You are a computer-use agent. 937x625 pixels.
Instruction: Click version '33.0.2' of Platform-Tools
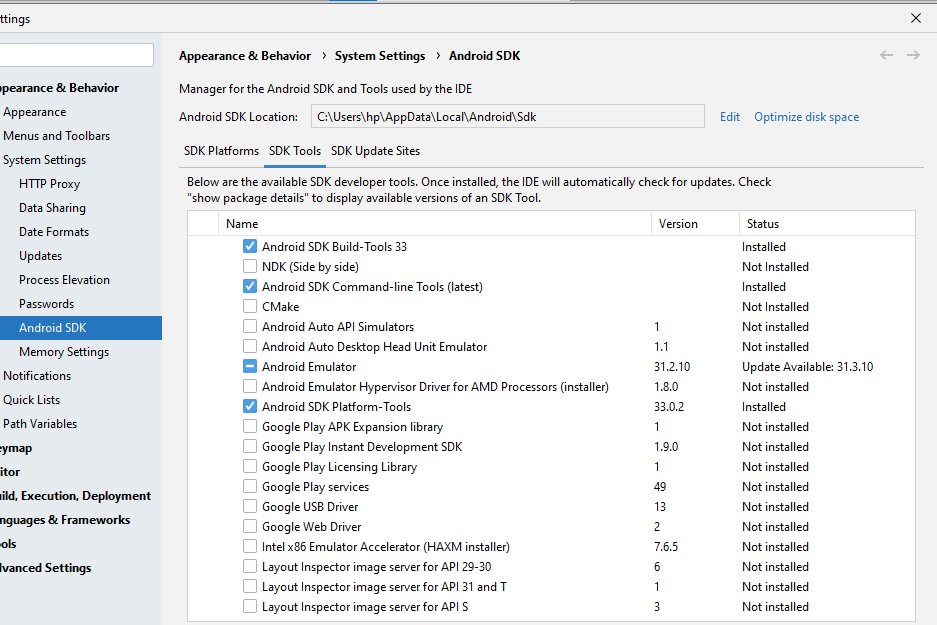point(669,406)
